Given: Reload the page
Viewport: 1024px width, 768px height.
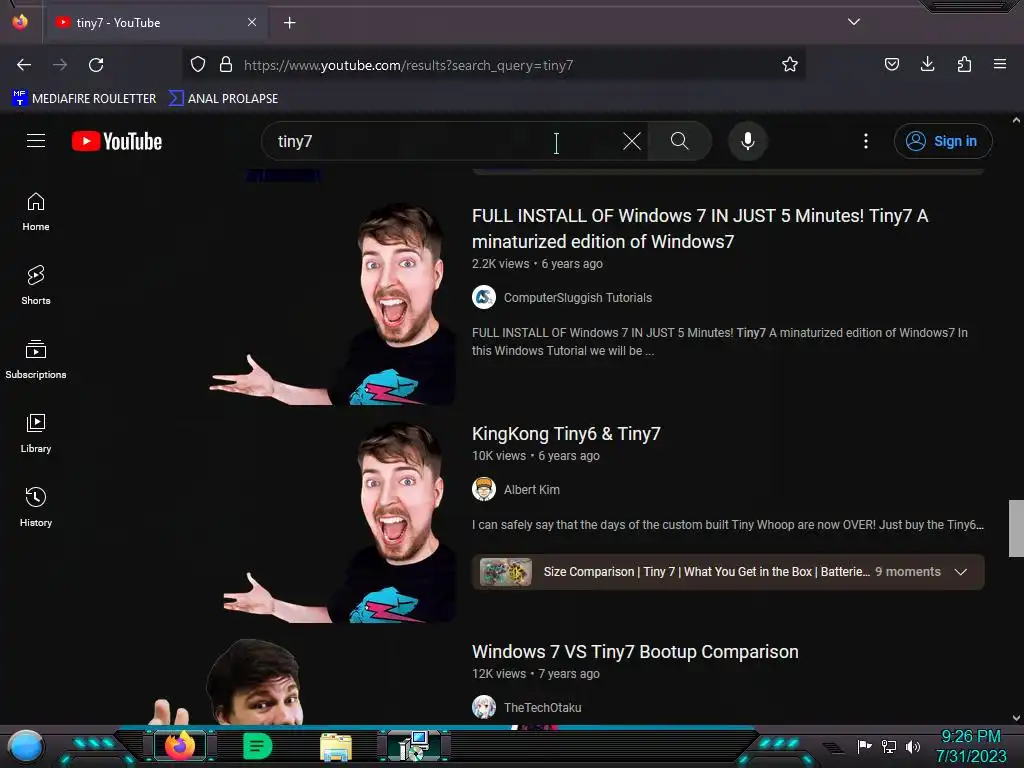Looking at the screenshot, I should (x=96, y=65).
